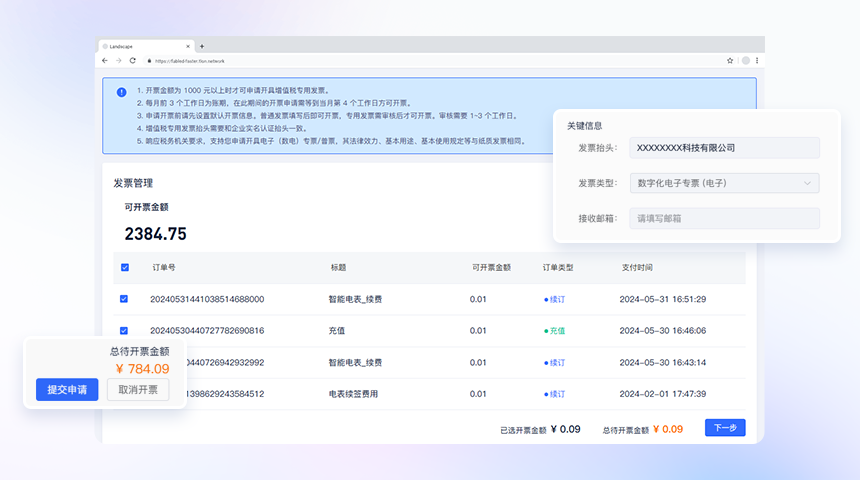Click the browser profile avatar icon
860x480 pixels.
click(745, 61)
